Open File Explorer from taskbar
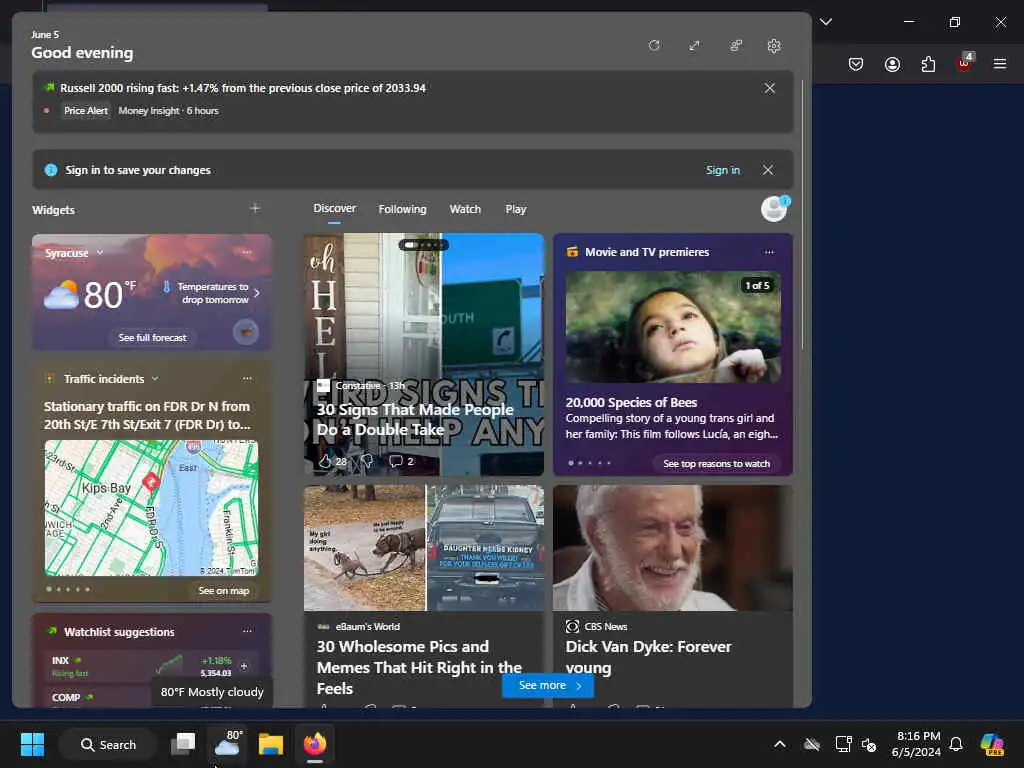Image resolution: width=1024 pixels, height=768 pixels. pyautogui.click(x=270, y=744)
